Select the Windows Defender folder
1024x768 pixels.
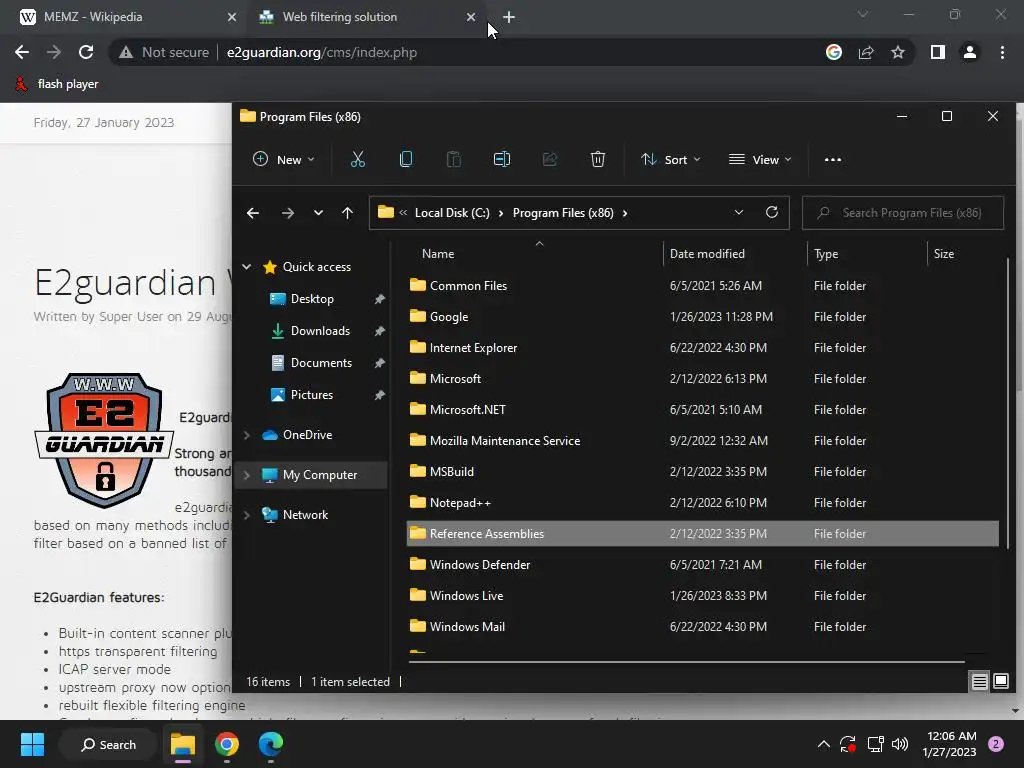[702, 565]
